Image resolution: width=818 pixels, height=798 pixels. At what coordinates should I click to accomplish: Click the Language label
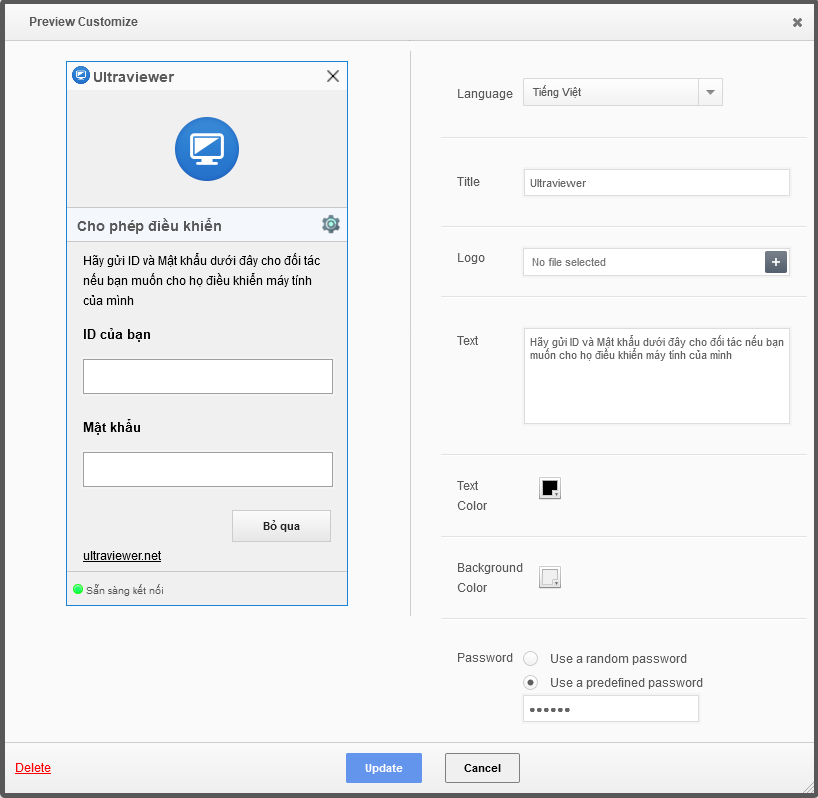pyautogui.click(x=485, y=94)
